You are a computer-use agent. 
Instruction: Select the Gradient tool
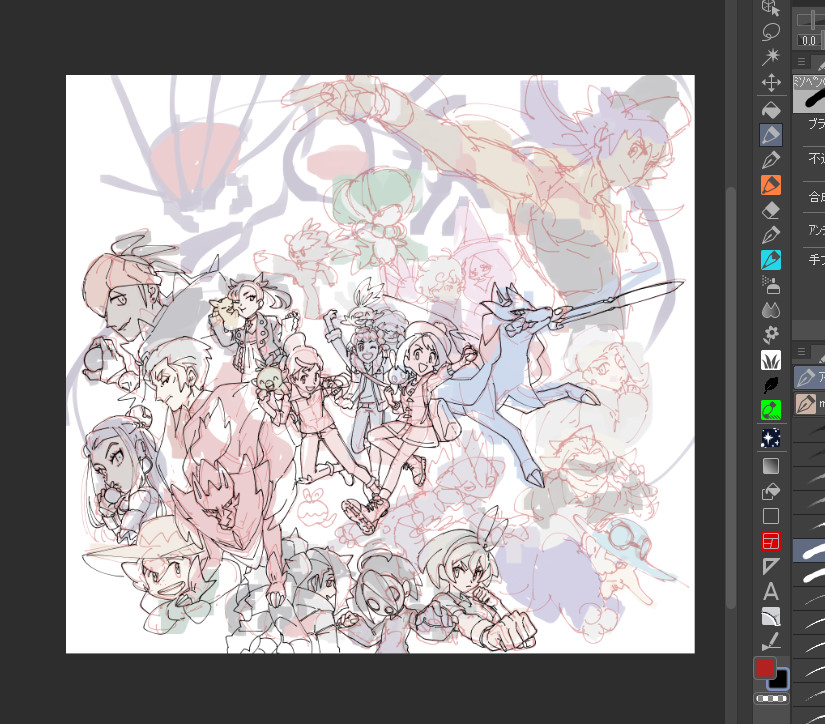(771, 466)
